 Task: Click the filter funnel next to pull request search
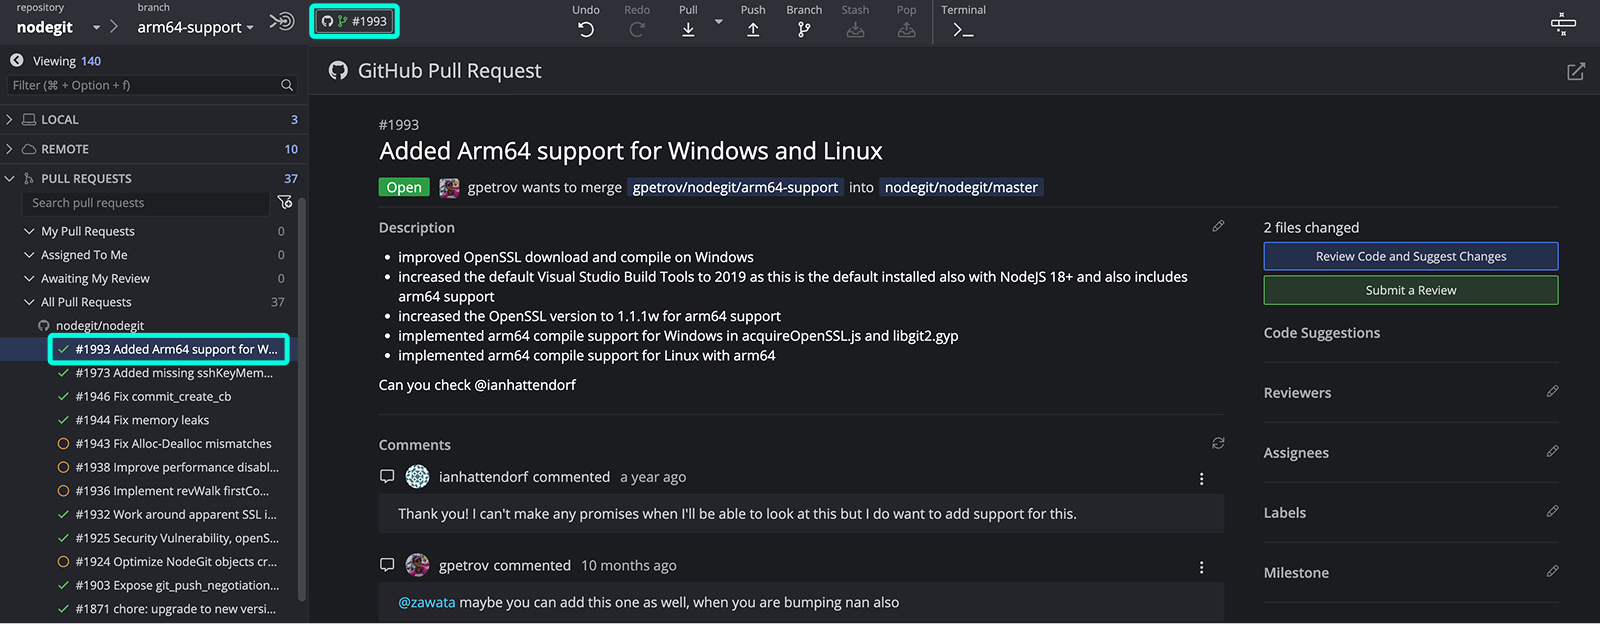tap(285, 202)
